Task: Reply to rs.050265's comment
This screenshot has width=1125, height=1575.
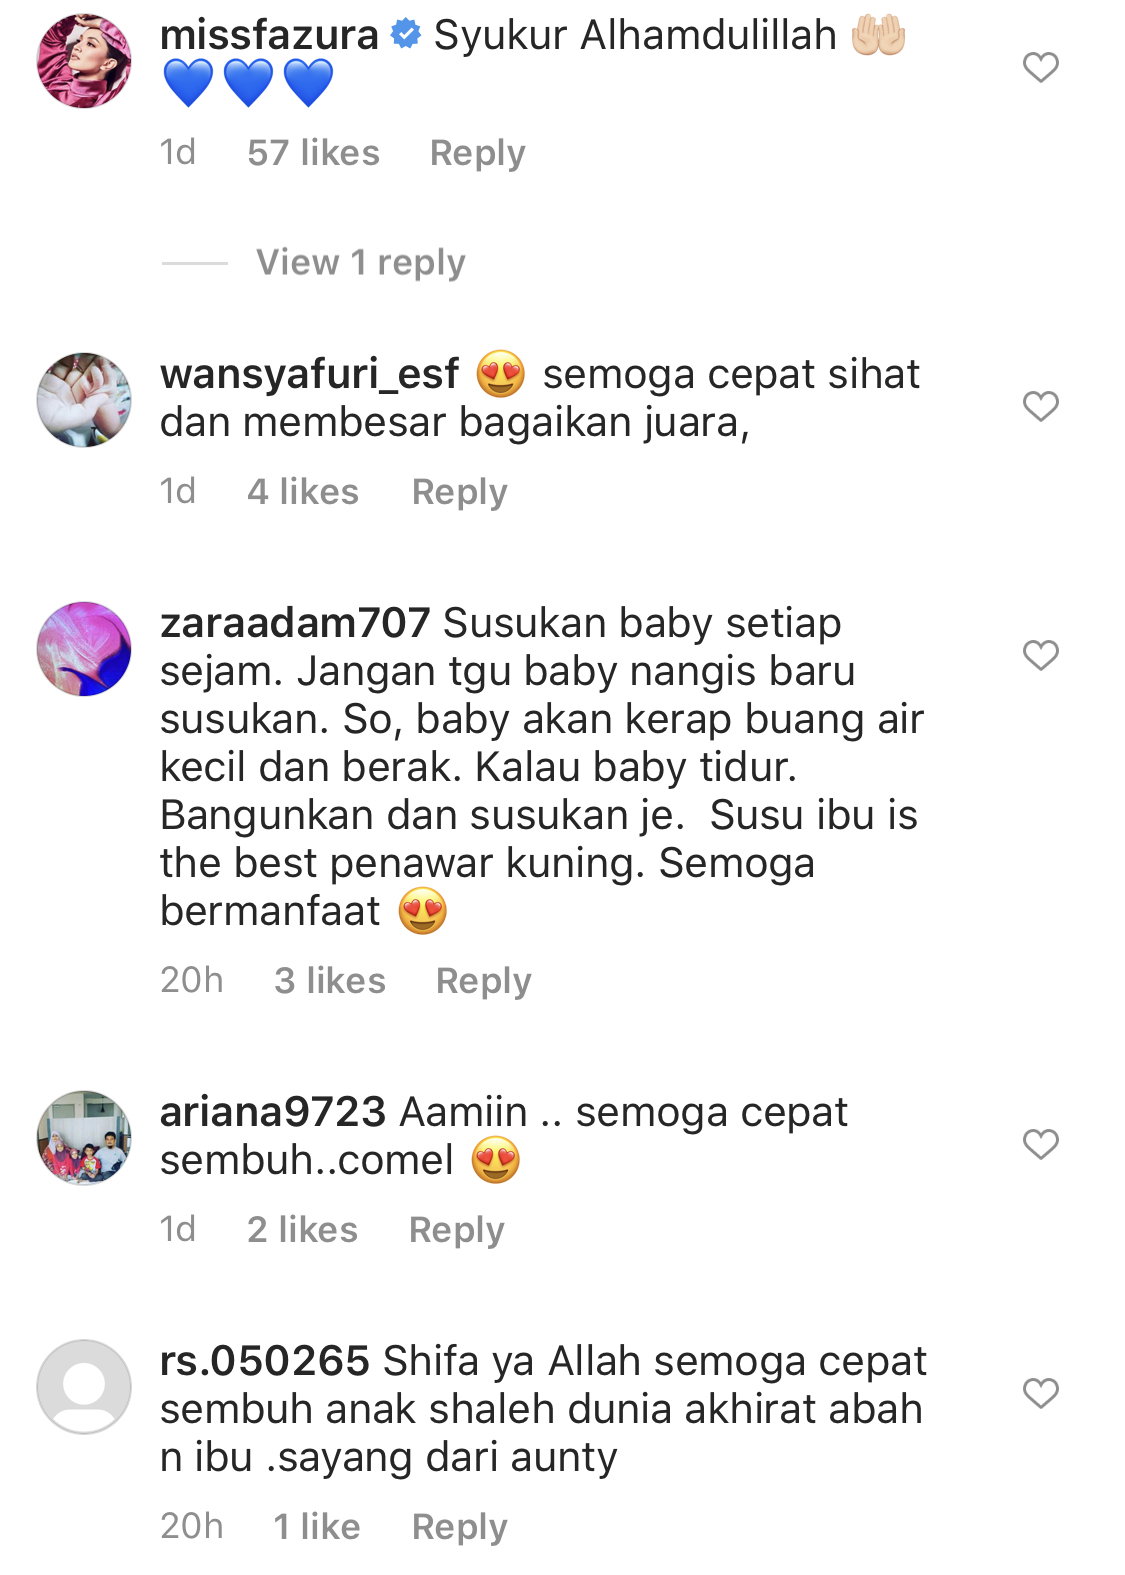Action: (x=460, y=1527)
